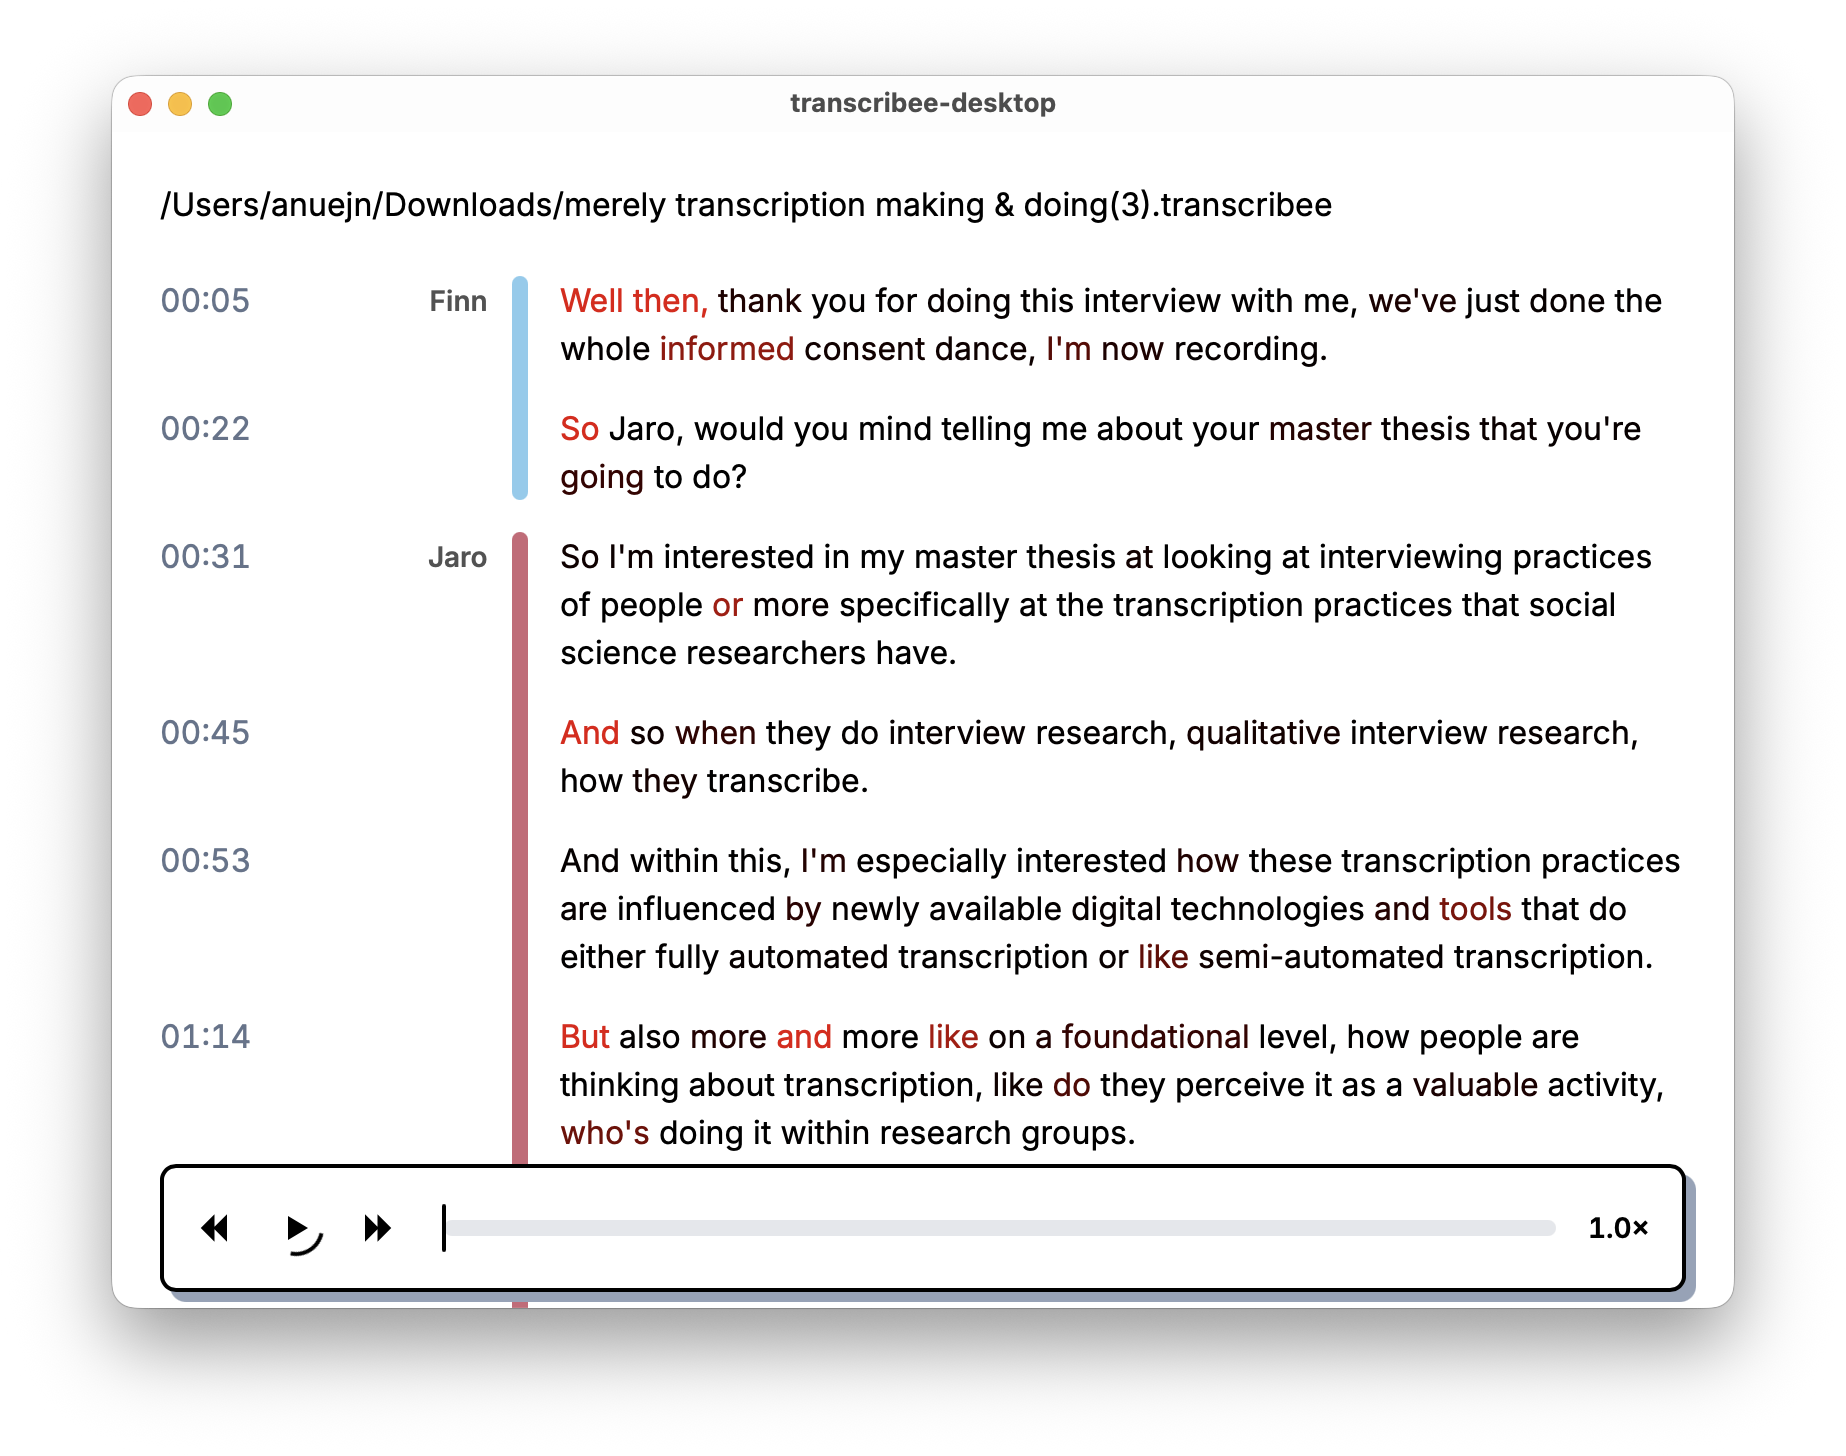Click the 00:45 timestamp
This screenshot has height=1456, width=1846.
[205, 733]
